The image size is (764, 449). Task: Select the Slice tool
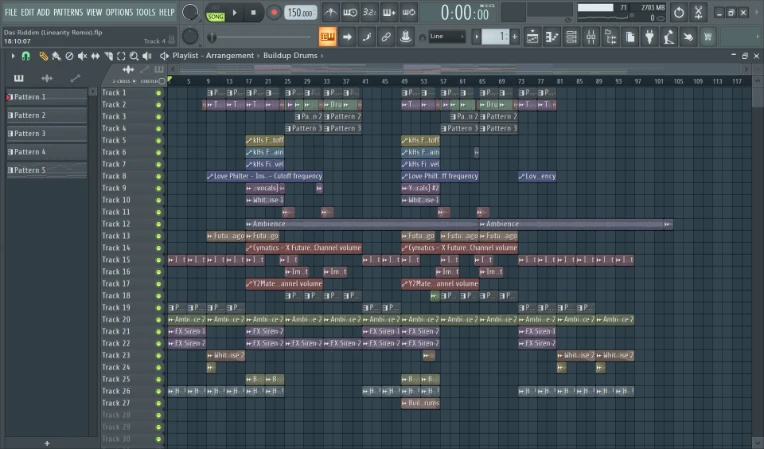click(108, 56)
